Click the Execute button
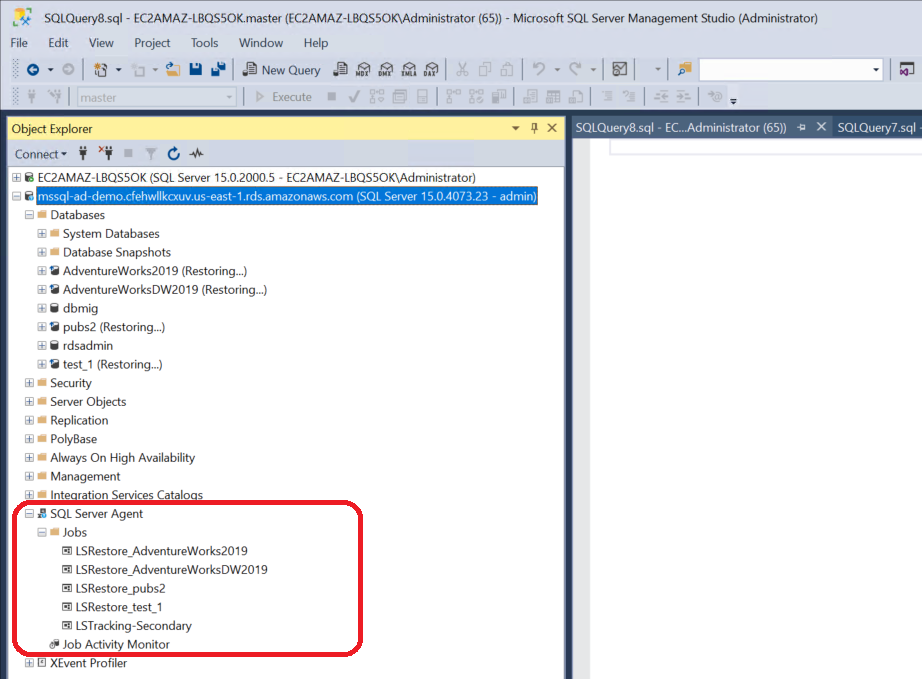This screenshot has width=922, height=679. point(284,97)
